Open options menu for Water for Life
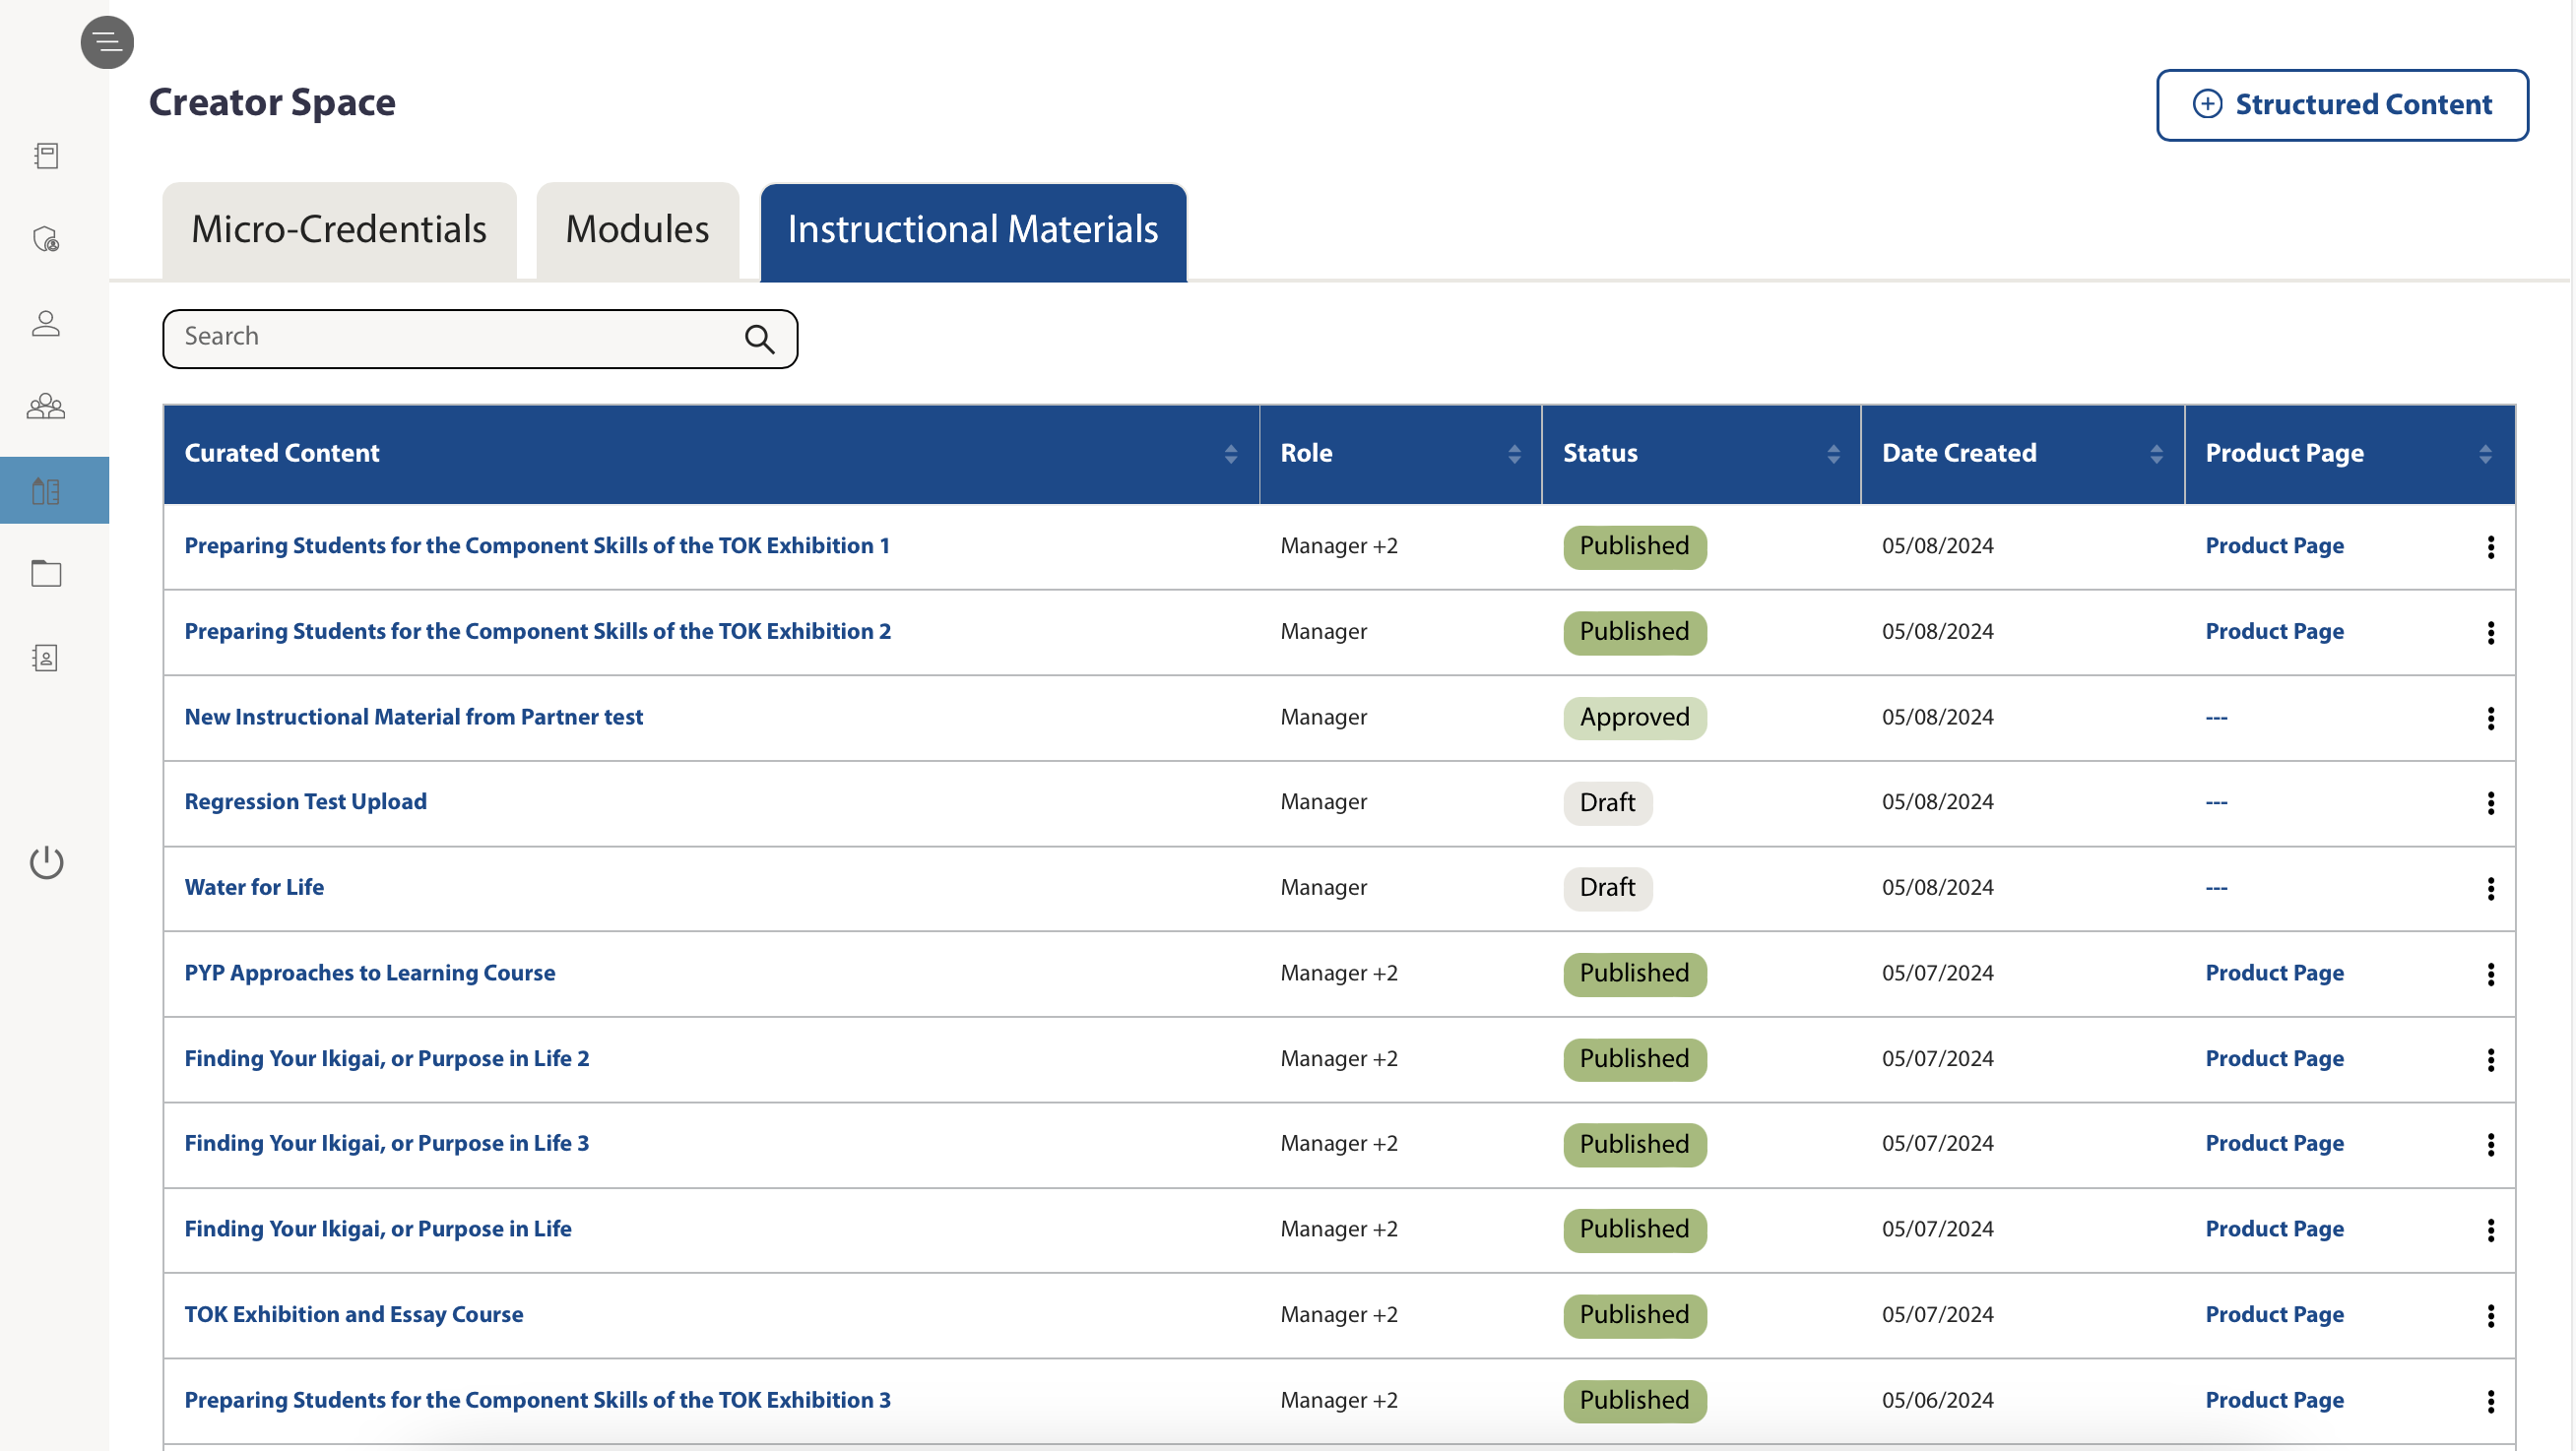The image size is (2576, 1451). pyautogui.click(x=2490, y=889)
